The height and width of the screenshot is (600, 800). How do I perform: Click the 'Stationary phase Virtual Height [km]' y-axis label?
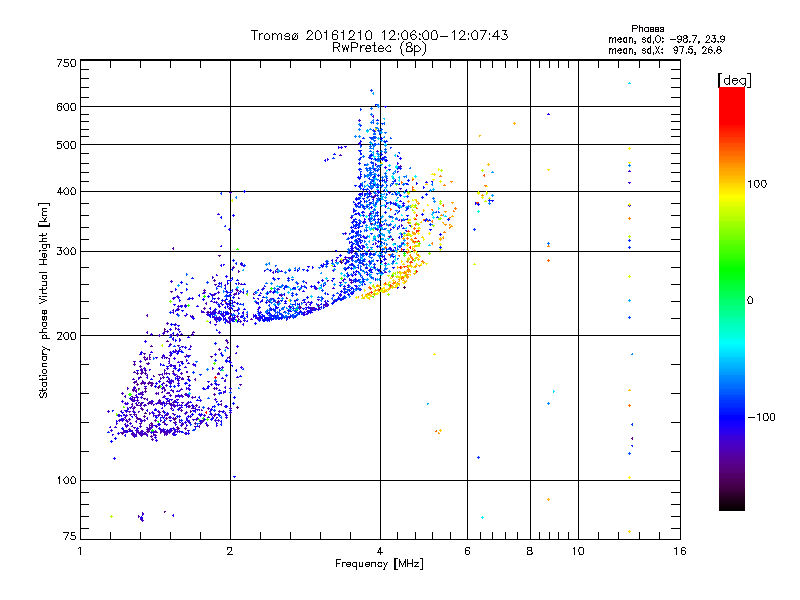44,301
